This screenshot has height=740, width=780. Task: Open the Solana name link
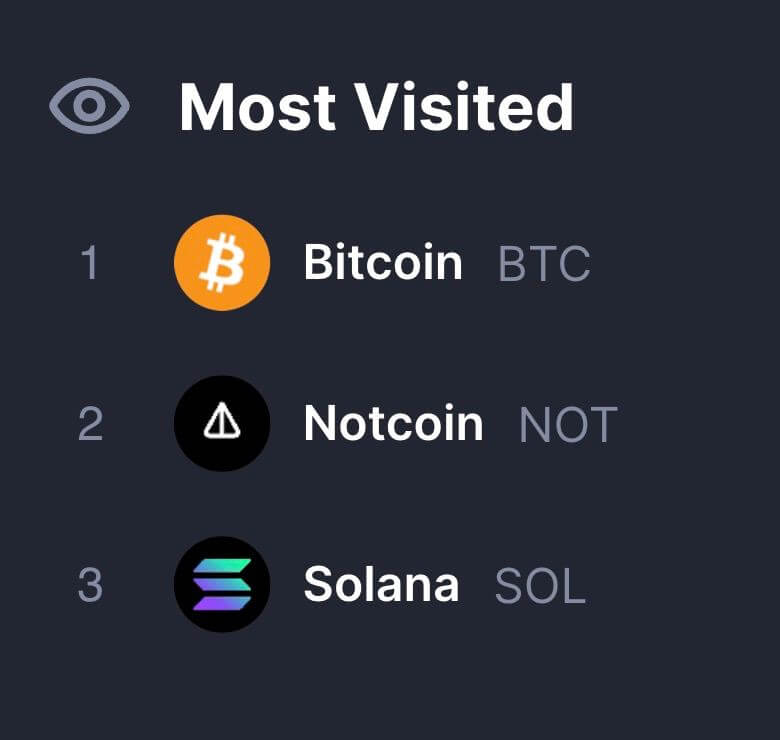click(x=381, y=585)
